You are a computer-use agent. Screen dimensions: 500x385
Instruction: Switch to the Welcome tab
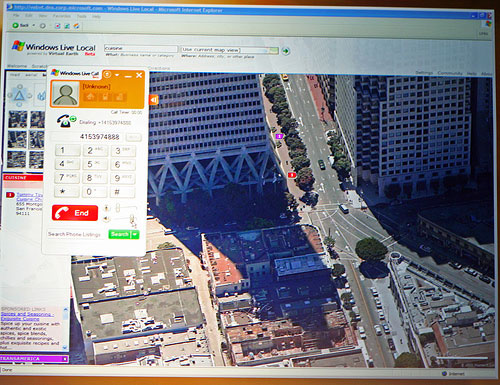click(17, 66)
